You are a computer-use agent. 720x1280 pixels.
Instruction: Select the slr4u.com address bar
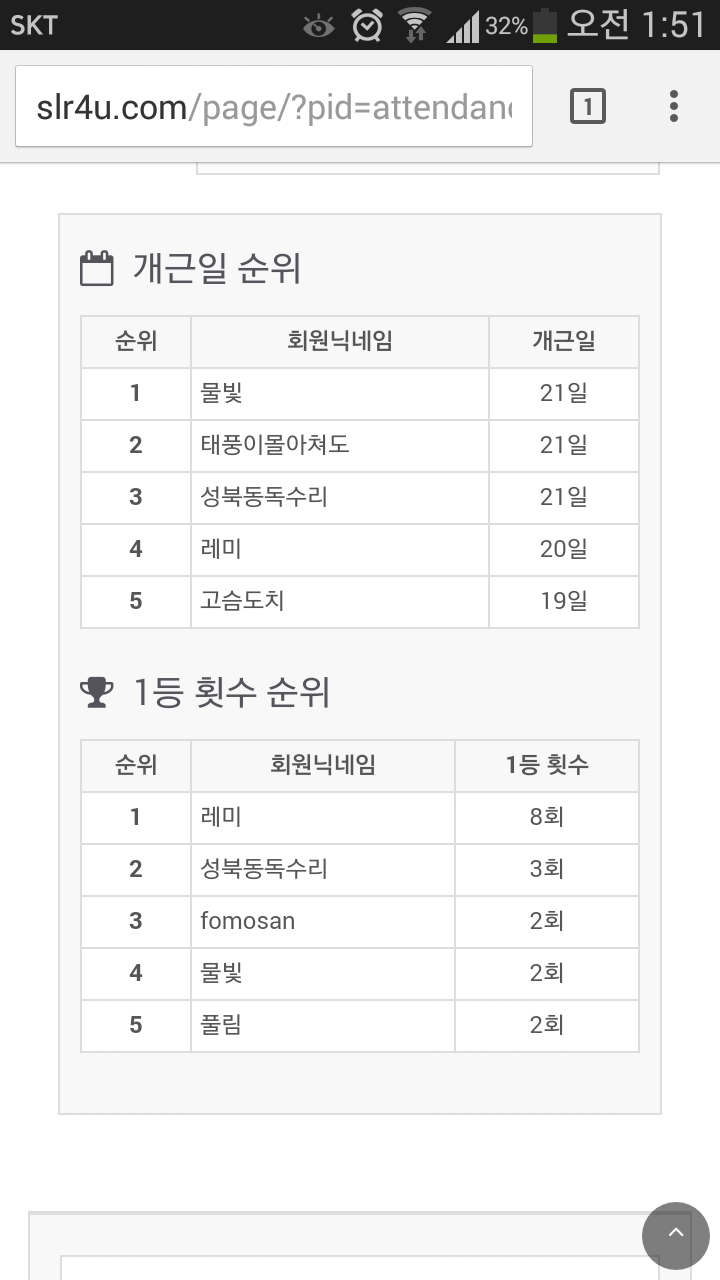tap(274, 107)
